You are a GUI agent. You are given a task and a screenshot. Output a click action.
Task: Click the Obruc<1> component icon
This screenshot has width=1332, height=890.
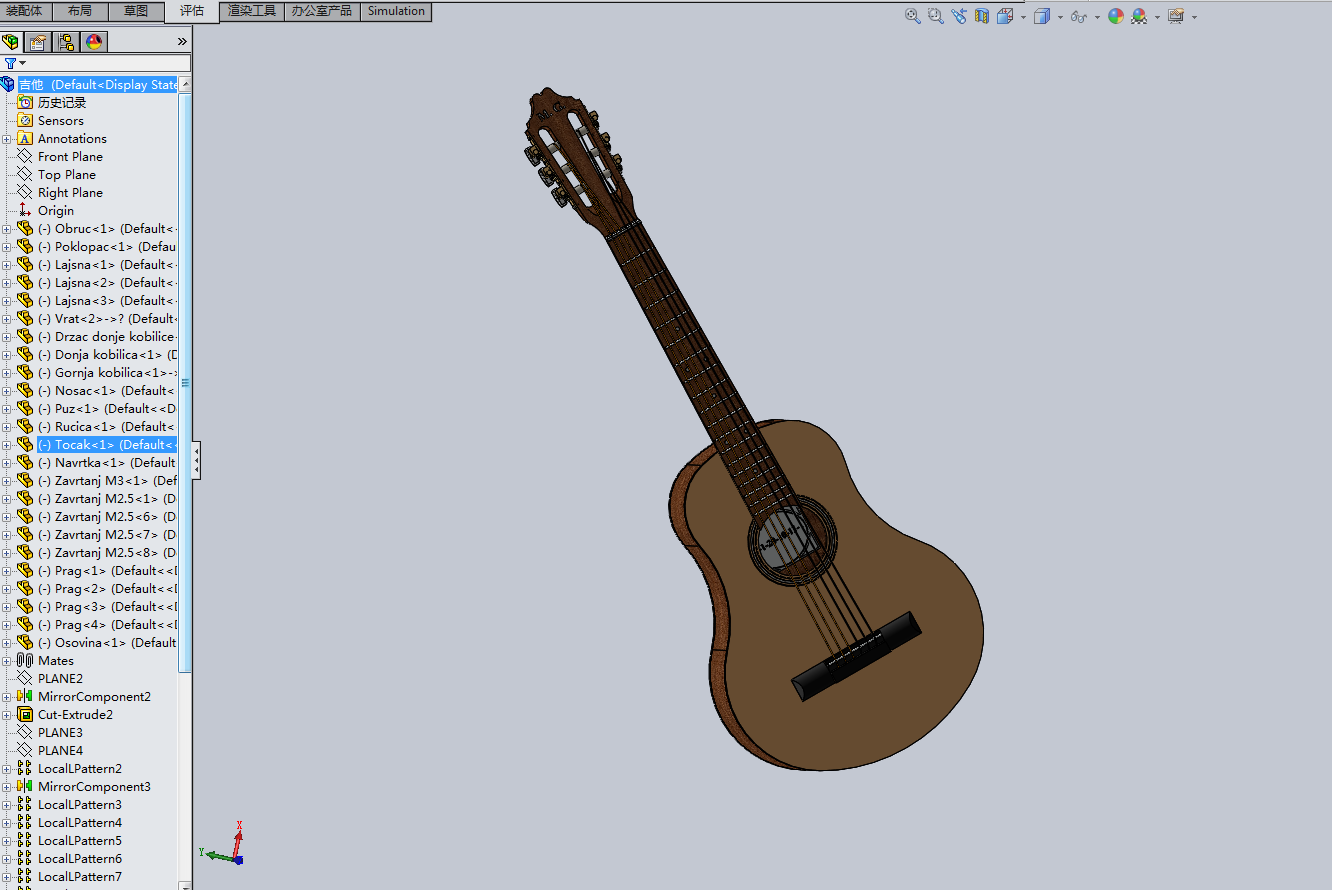click(25, 229)
